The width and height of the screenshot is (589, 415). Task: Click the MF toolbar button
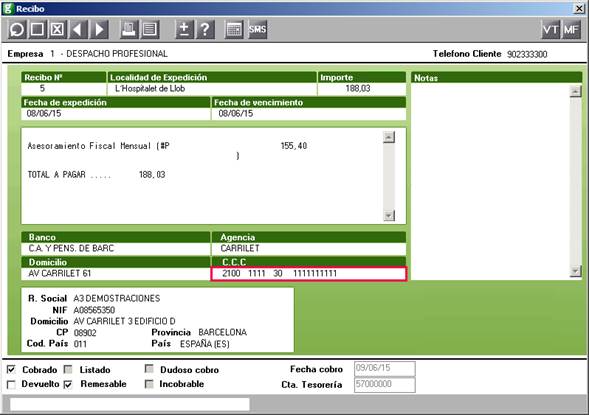pos(571,29)
